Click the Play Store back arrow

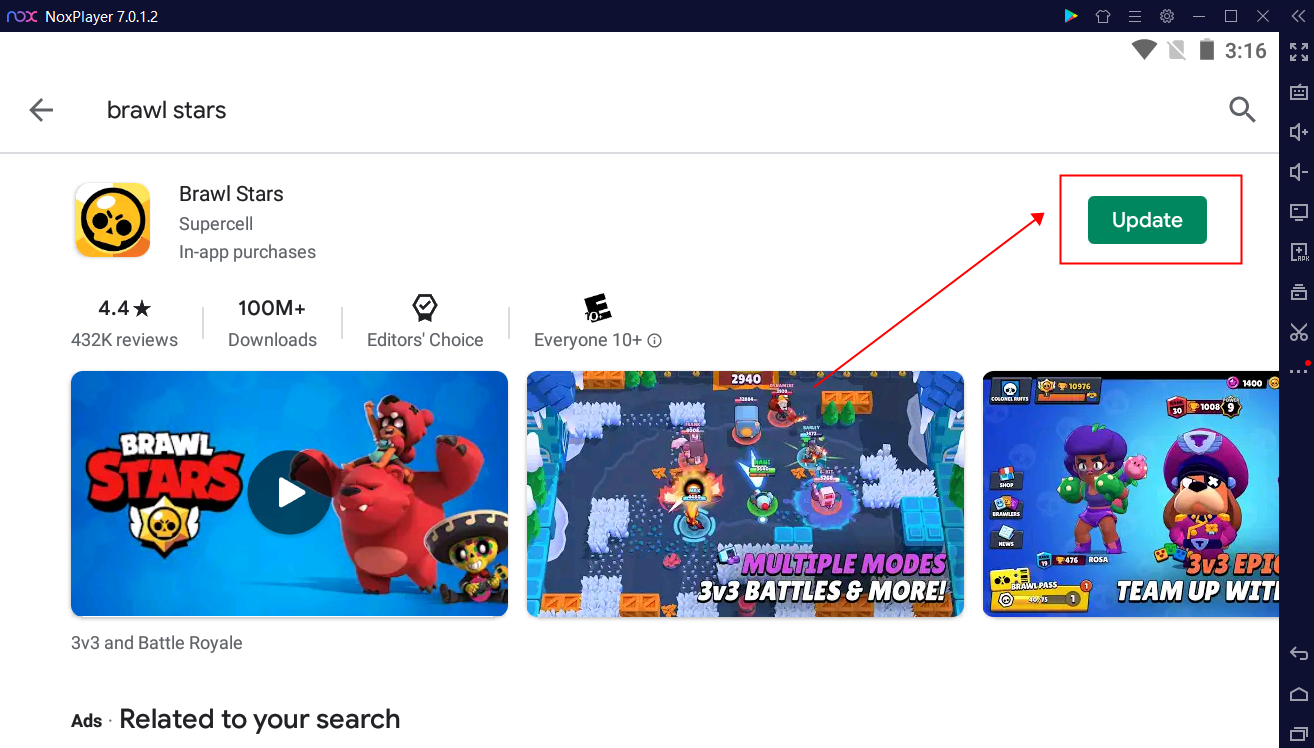click(x=41, y=110)
